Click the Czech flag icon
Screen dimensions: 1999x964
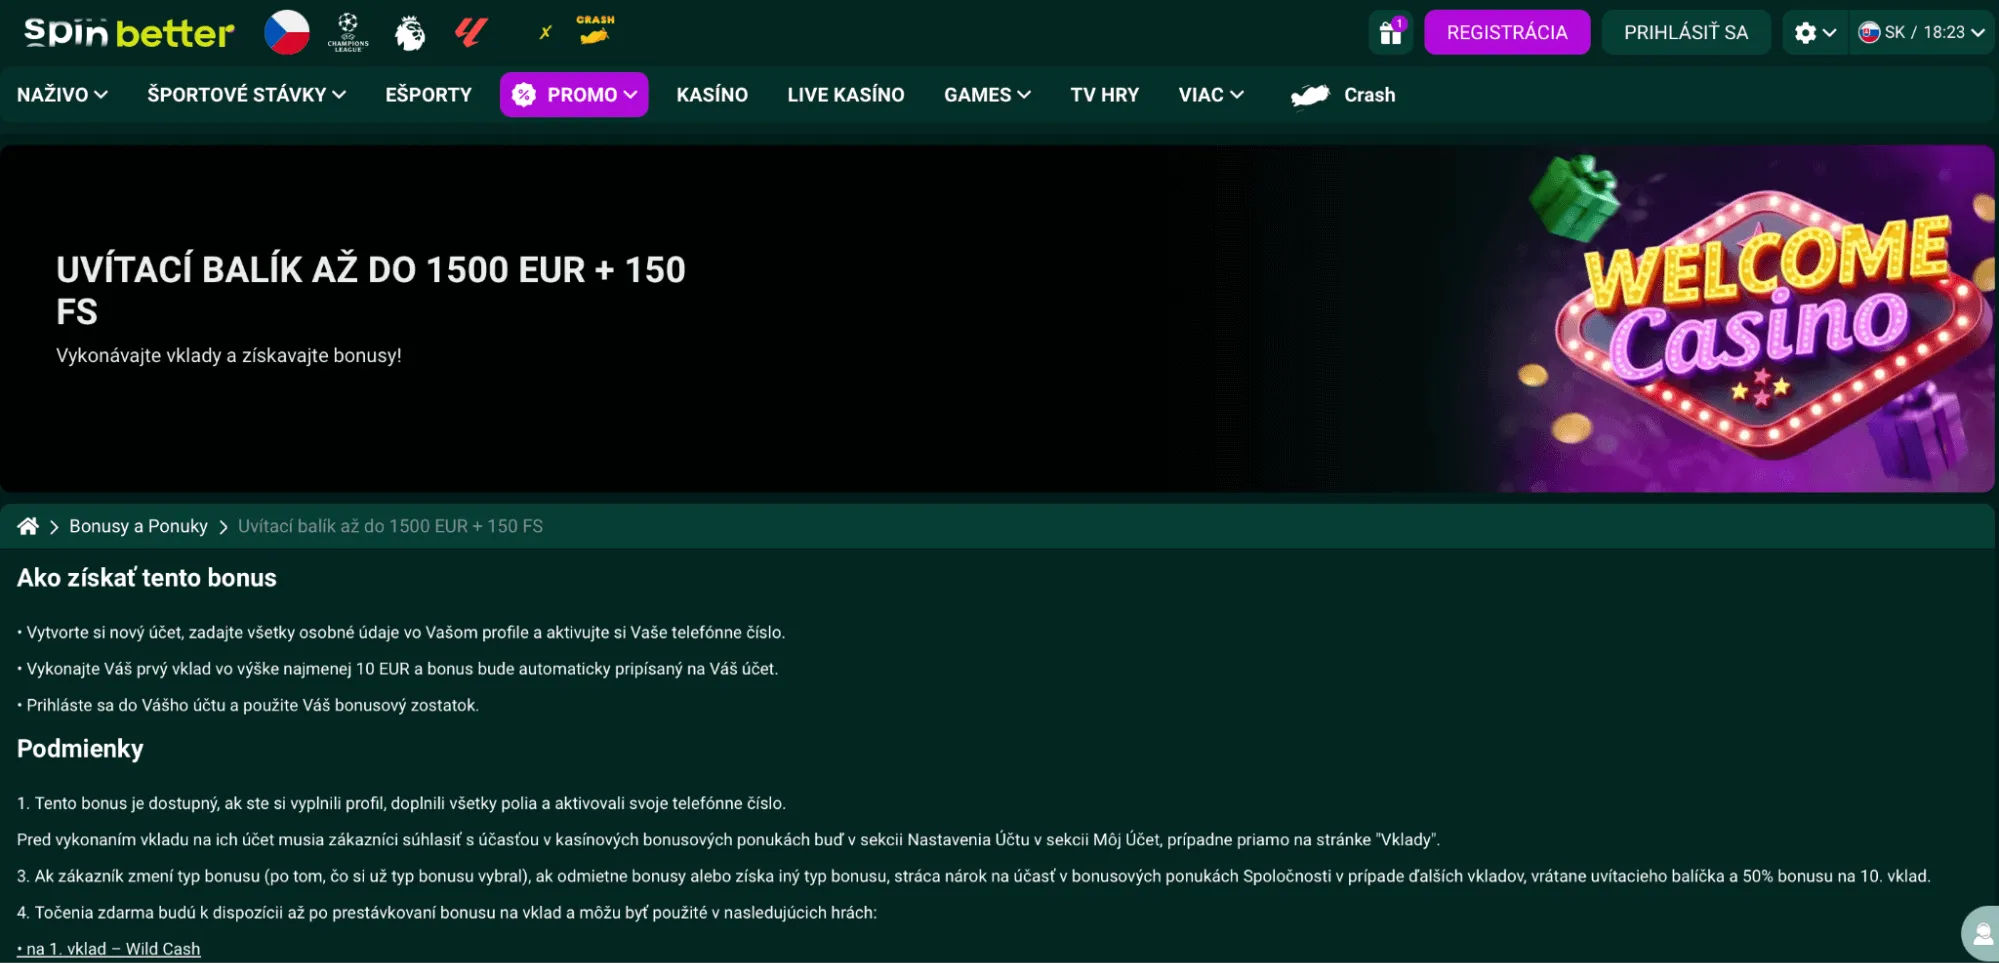click(286, 32)
